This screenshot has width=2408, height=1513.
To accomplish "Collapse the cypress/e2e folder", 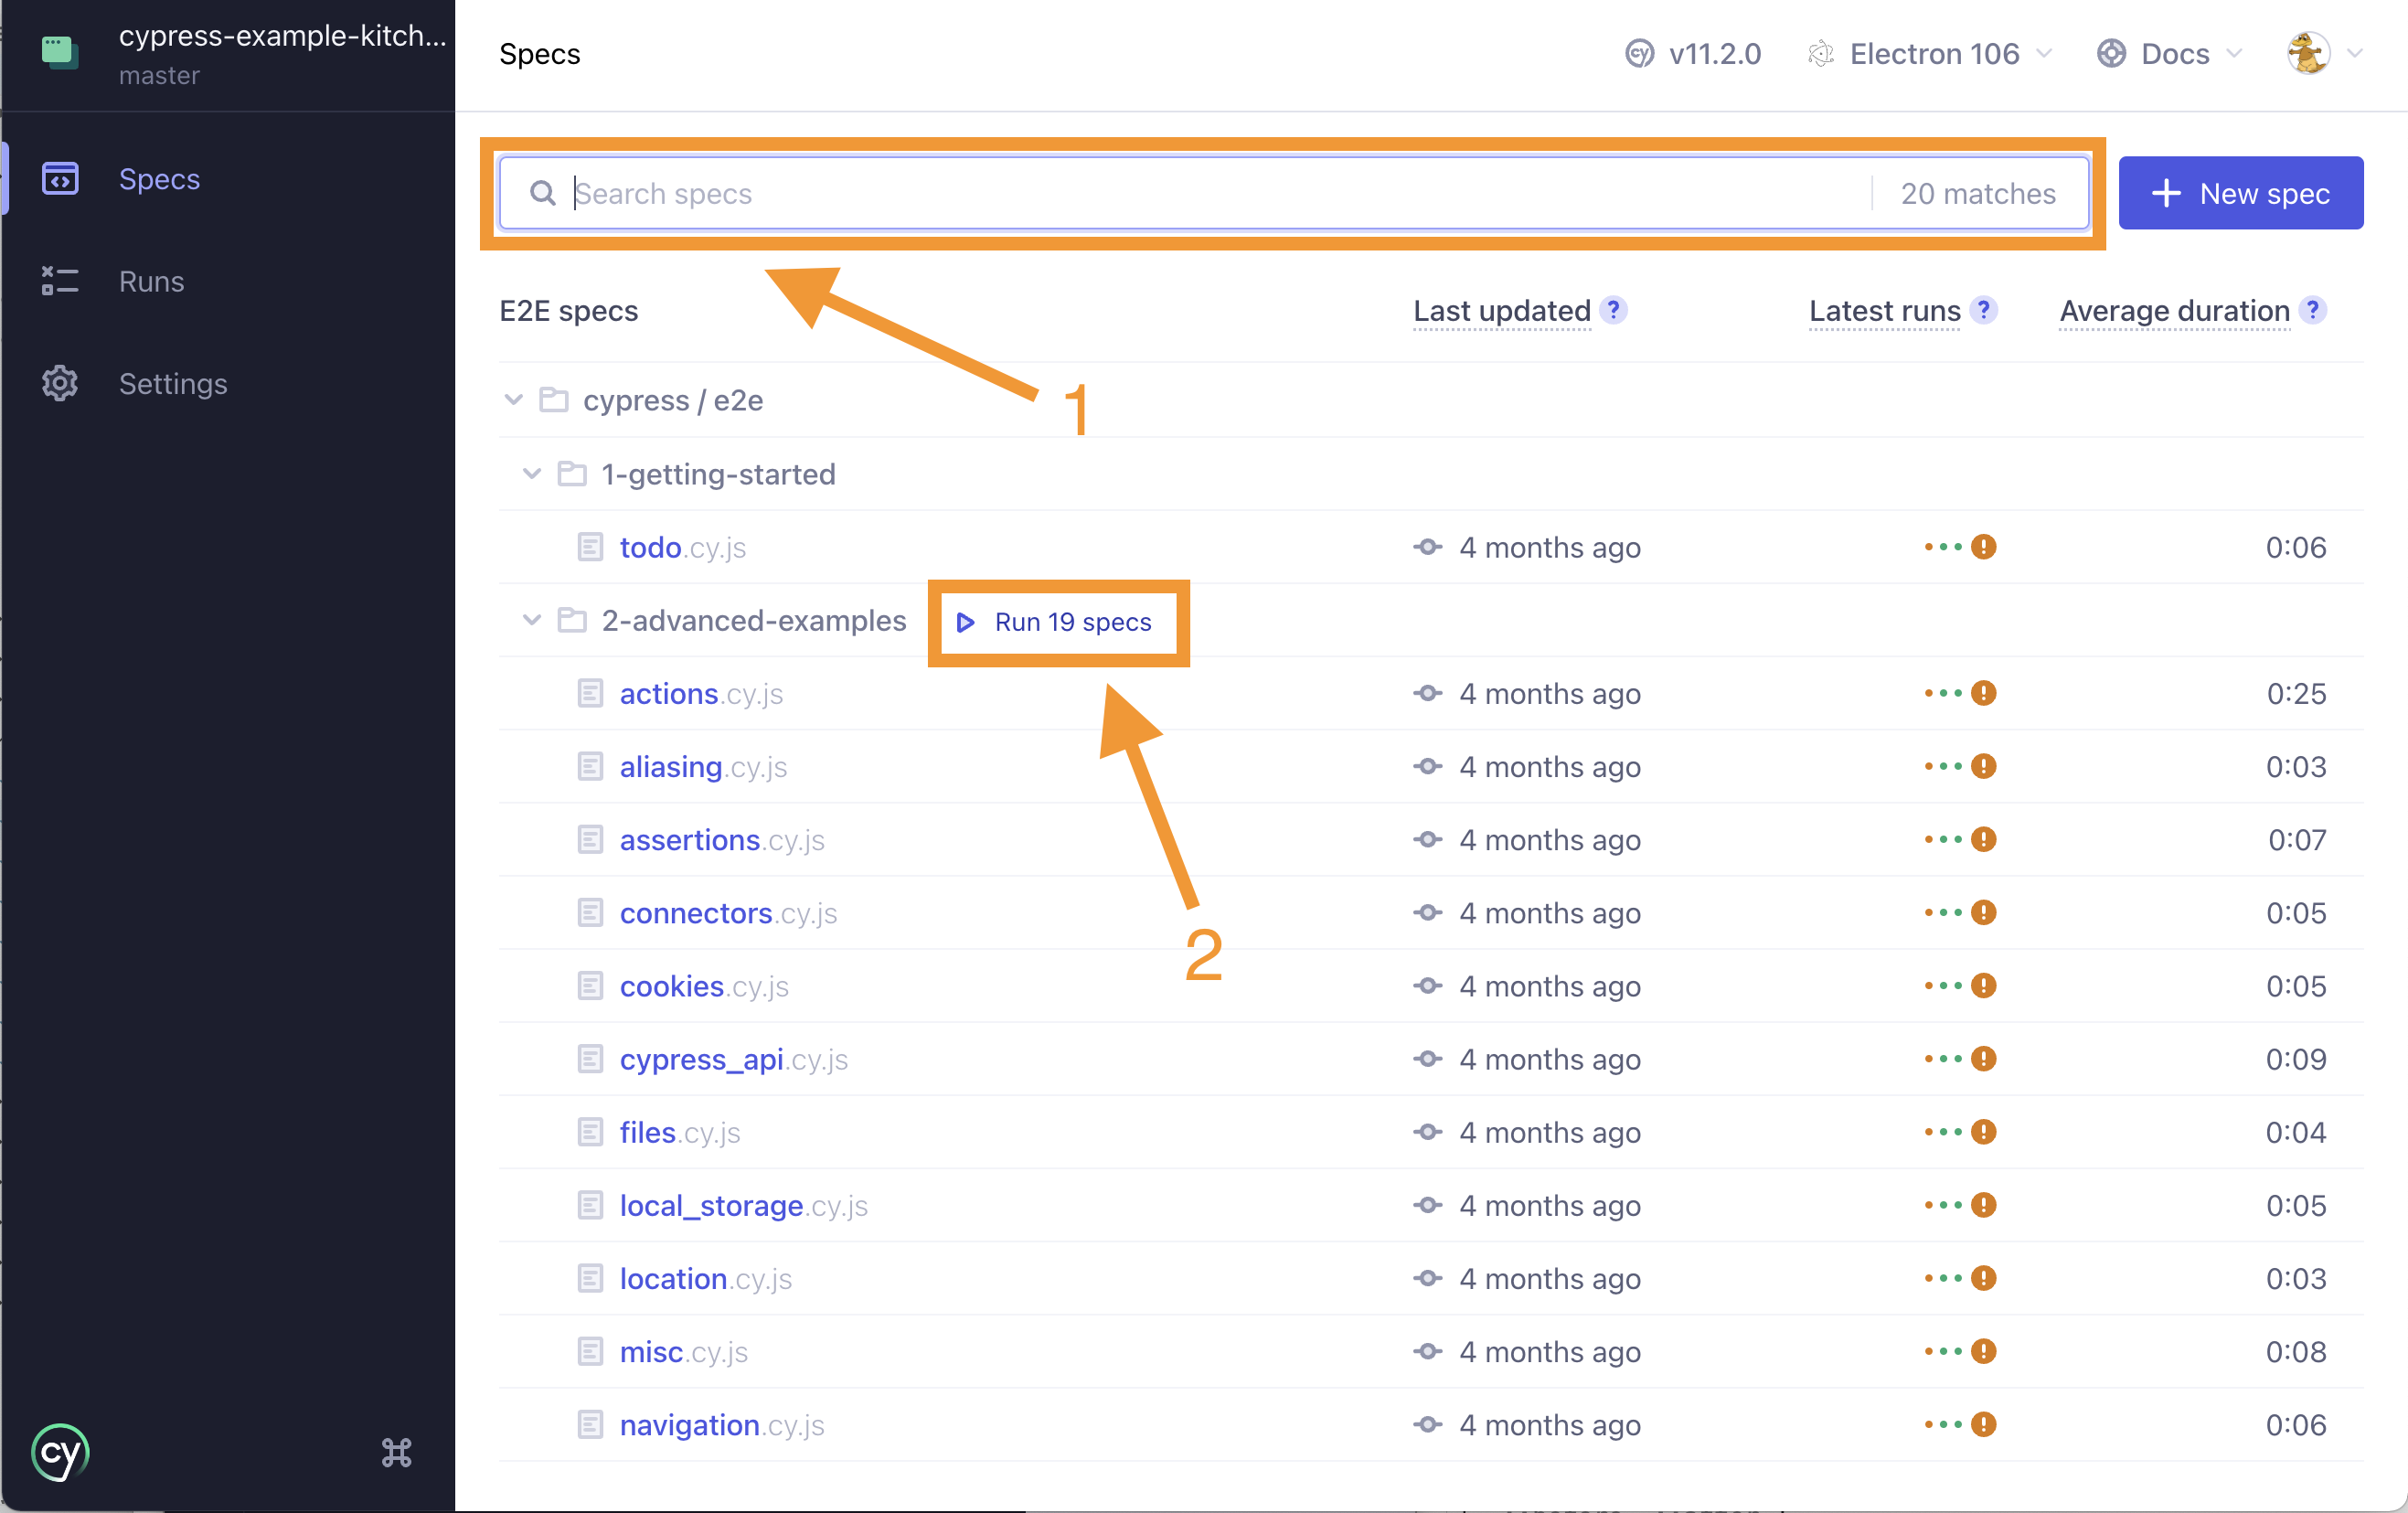I will pyautogui.click(x=512, y=401).
